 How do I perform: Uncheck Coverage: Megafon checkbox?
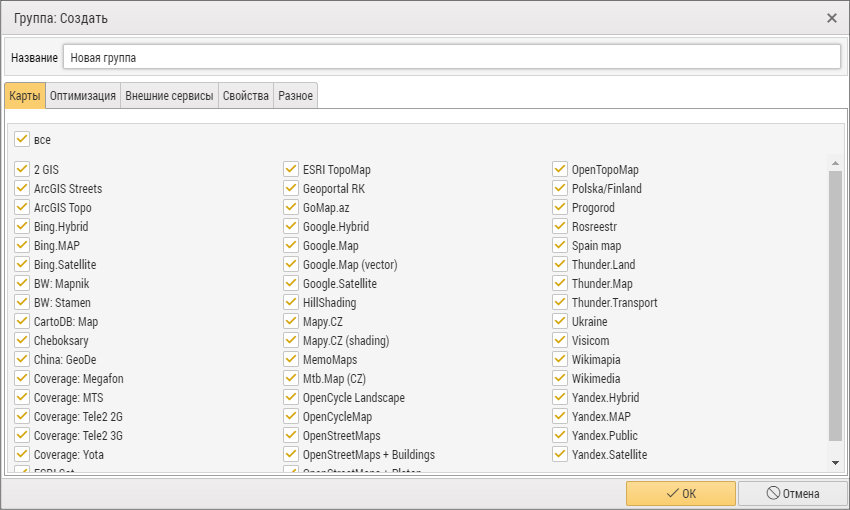(22, 378)
